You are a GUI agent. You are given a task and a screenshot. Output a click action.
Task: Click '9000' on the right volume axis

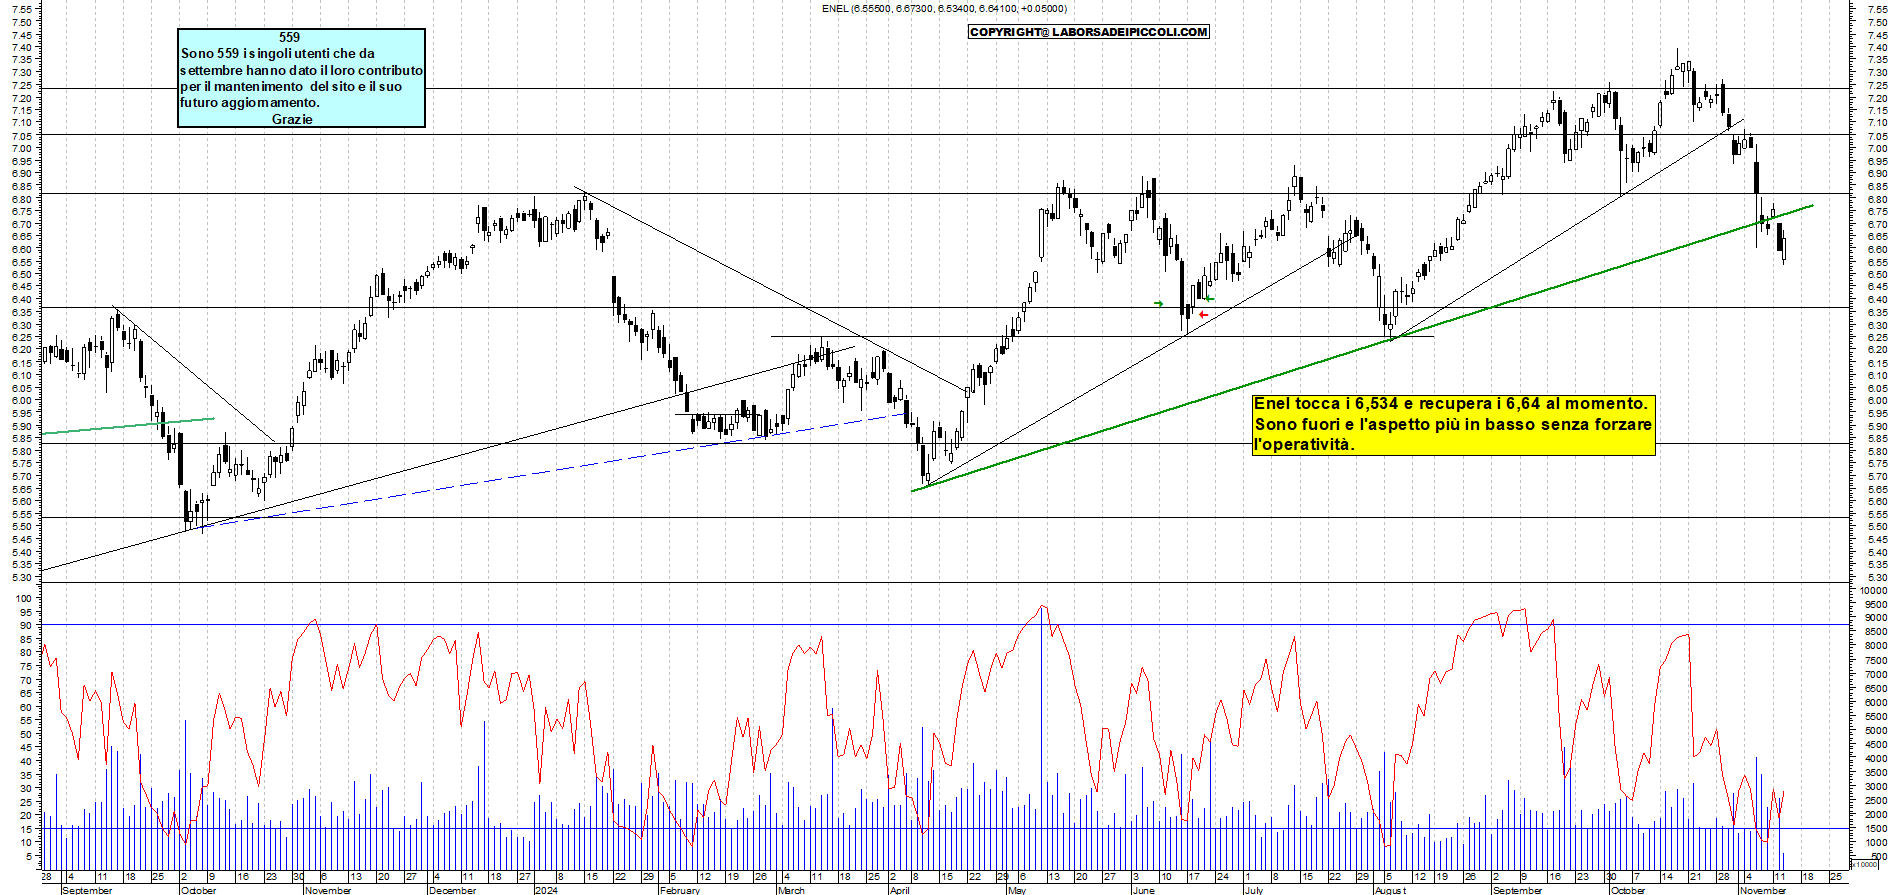click(x=1876, y=617)
